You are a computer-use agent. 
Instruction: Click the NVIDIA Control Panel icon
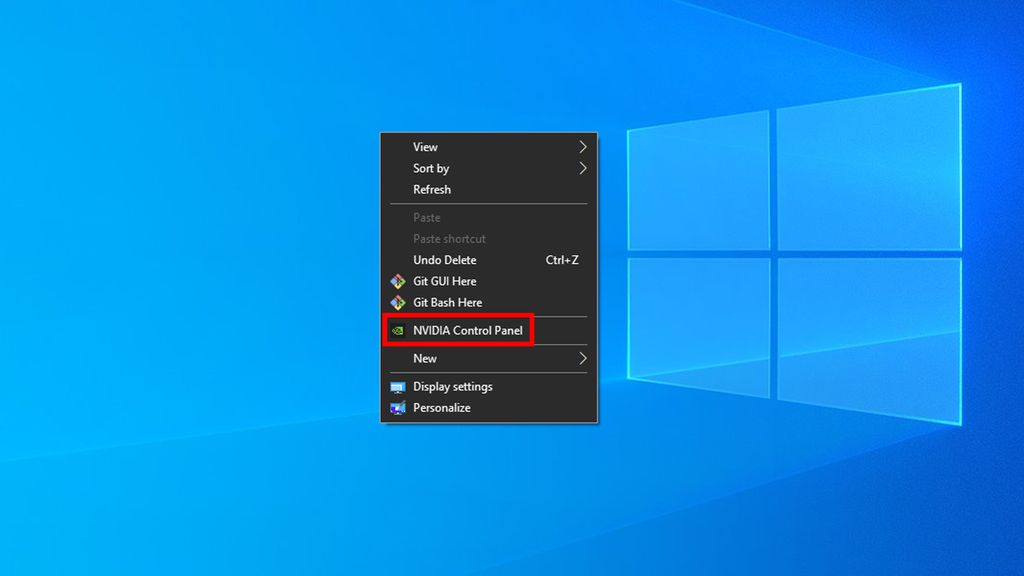point(399,330)
